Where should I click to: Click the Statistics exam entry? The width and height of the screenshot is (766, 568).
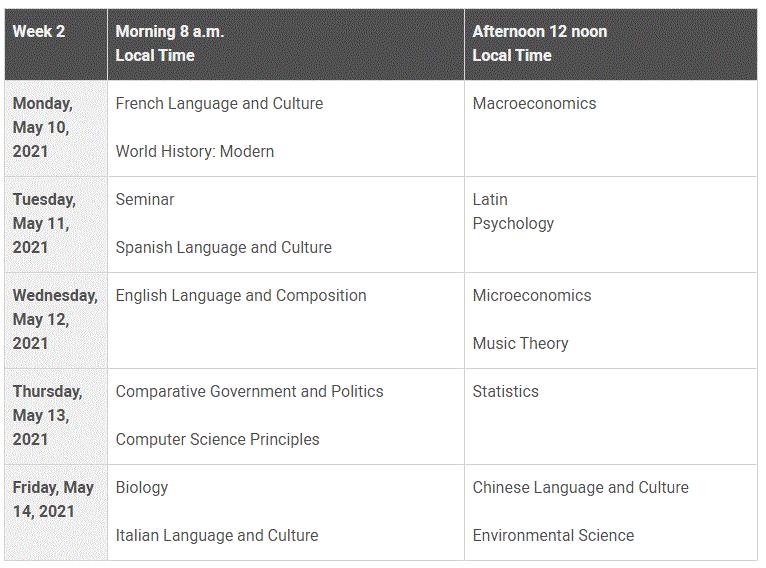(505, 391)
